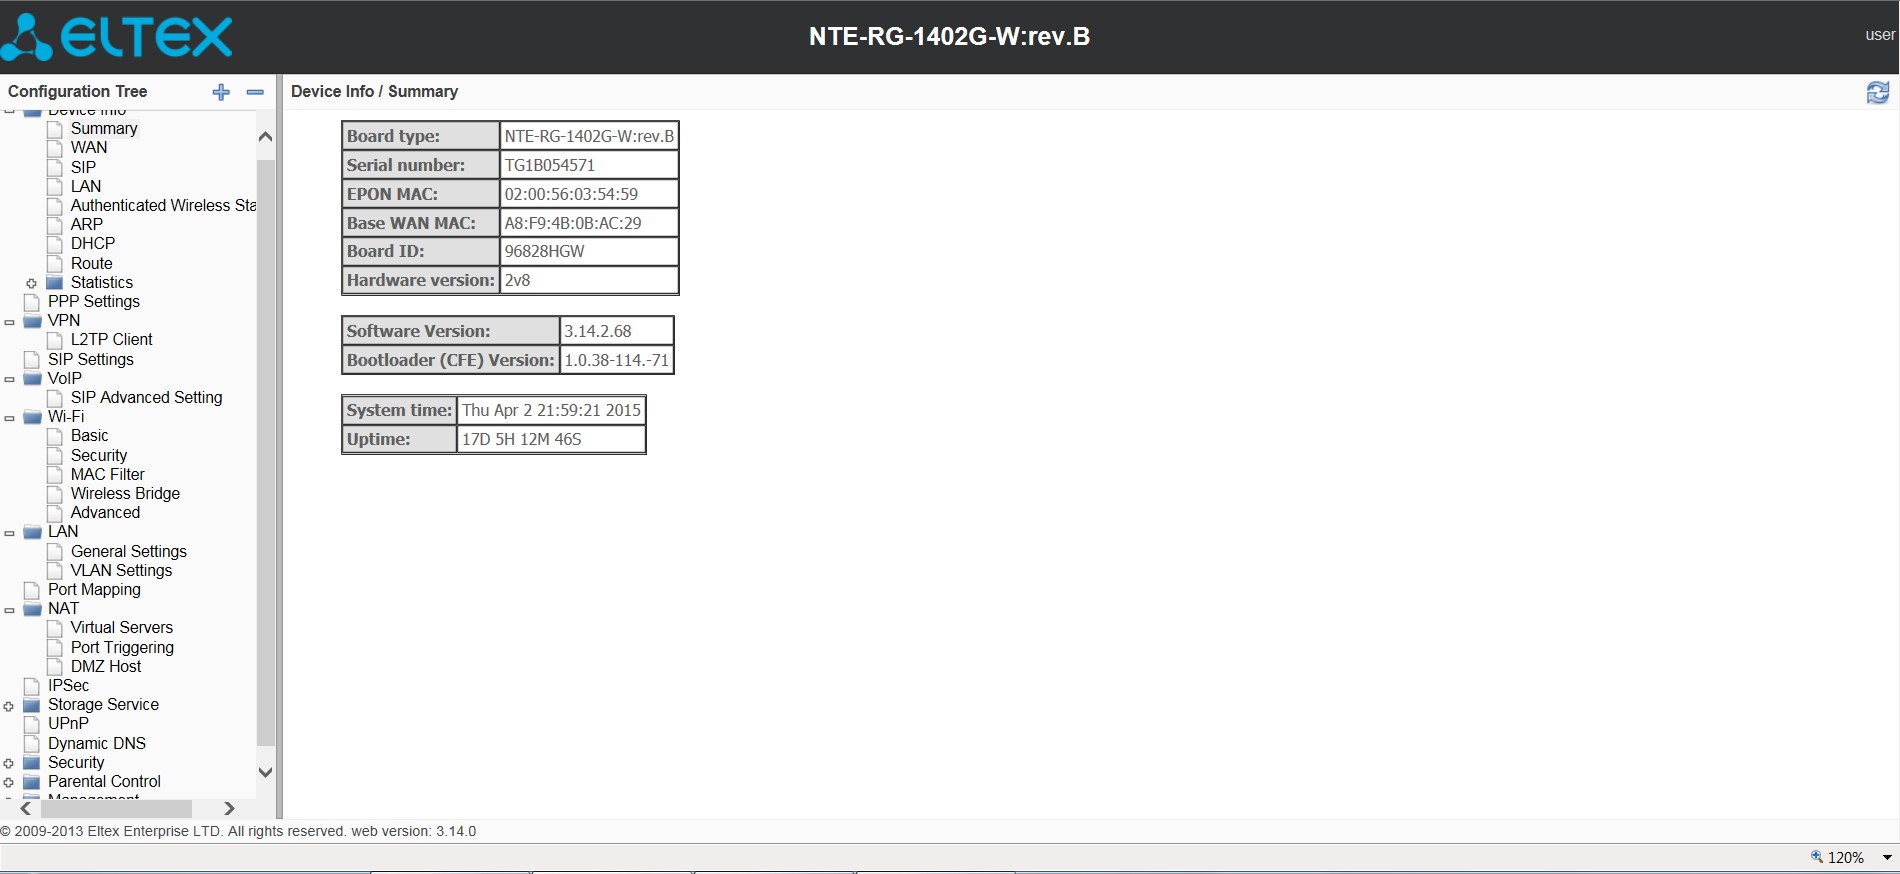Select the system time Thu Apr 2 21:59:21 2015

[551, 410]
